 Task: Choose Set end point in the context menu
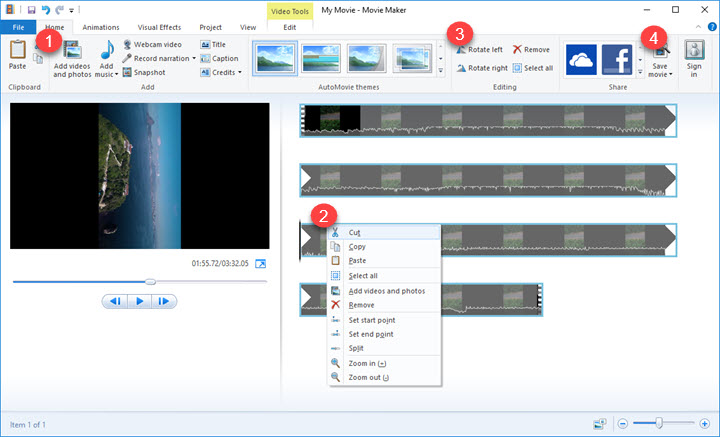coord(384,334)
